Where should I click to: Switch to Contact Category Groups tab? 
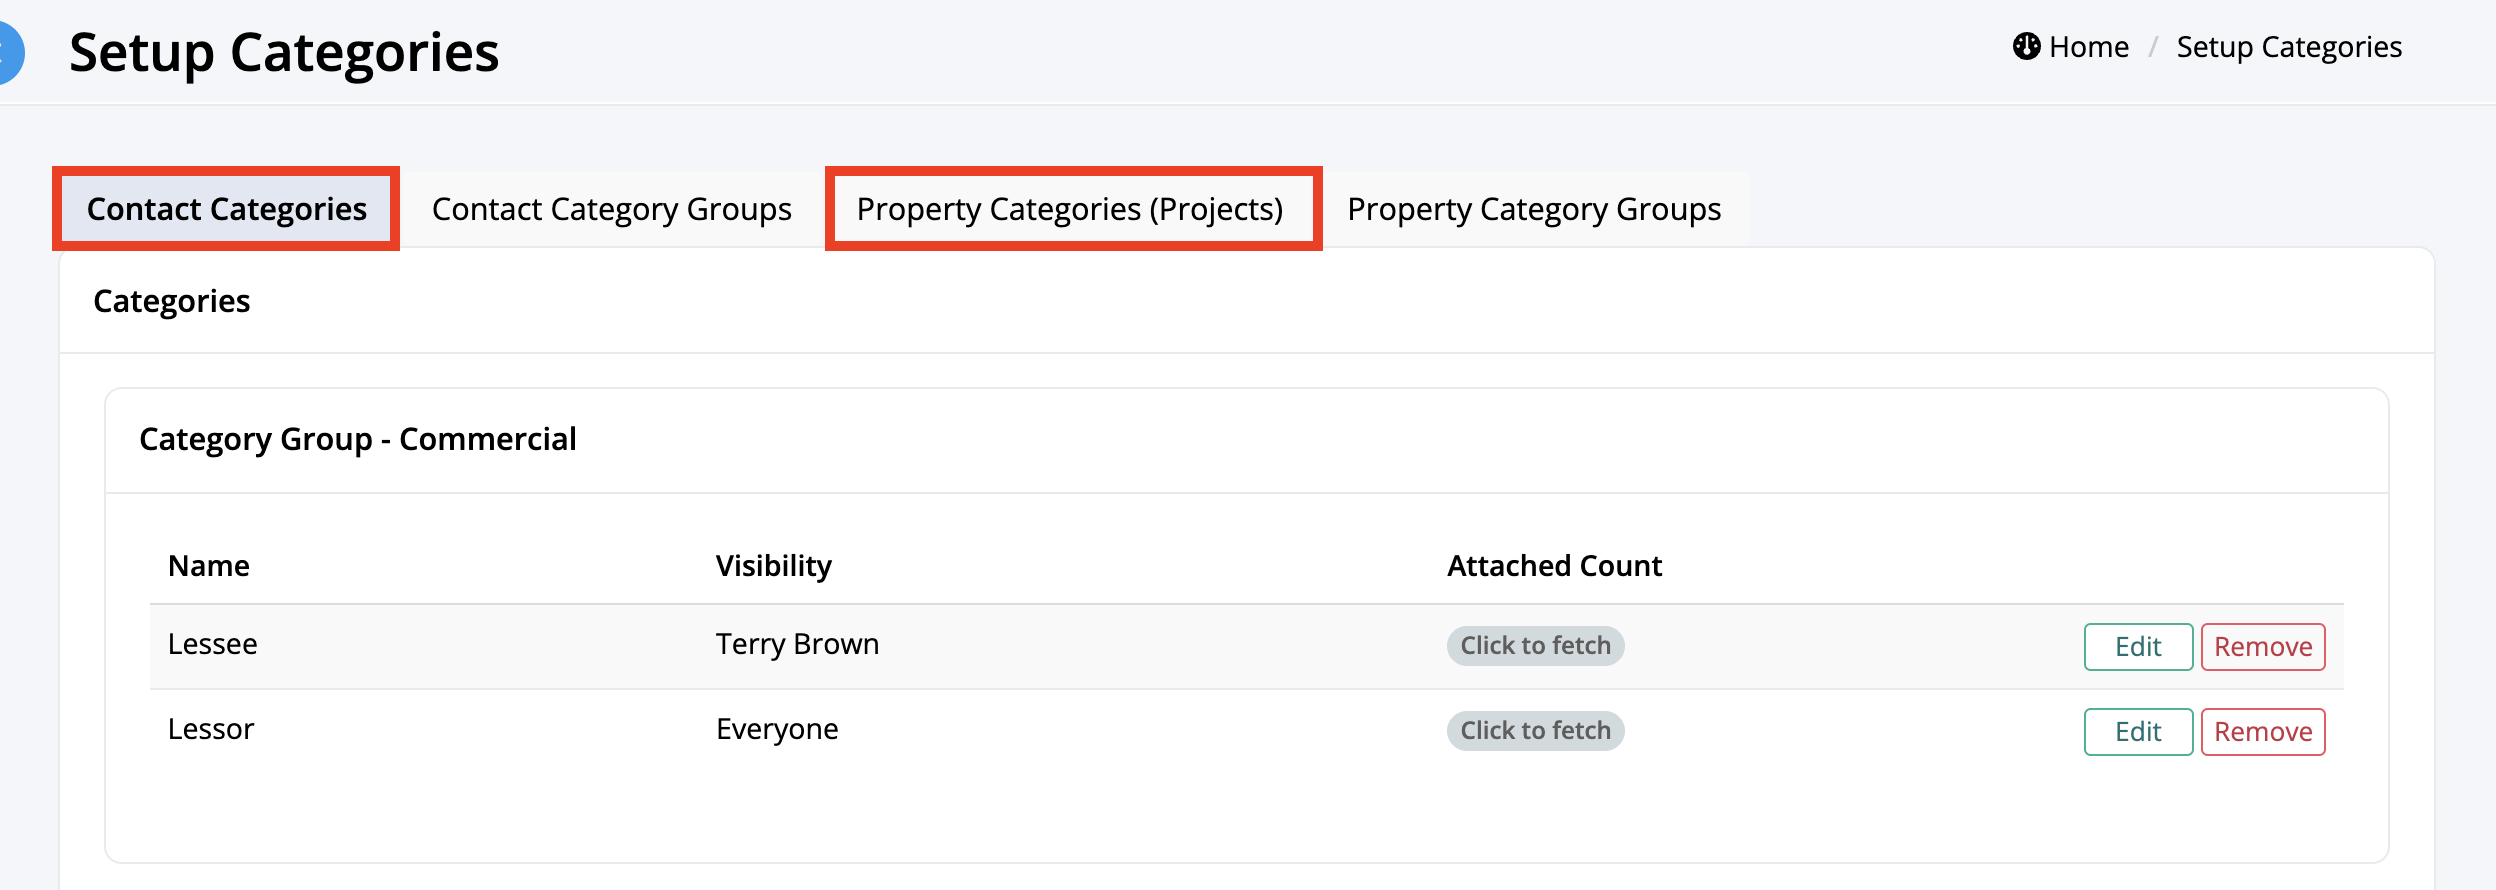click(x=611, y=209)
